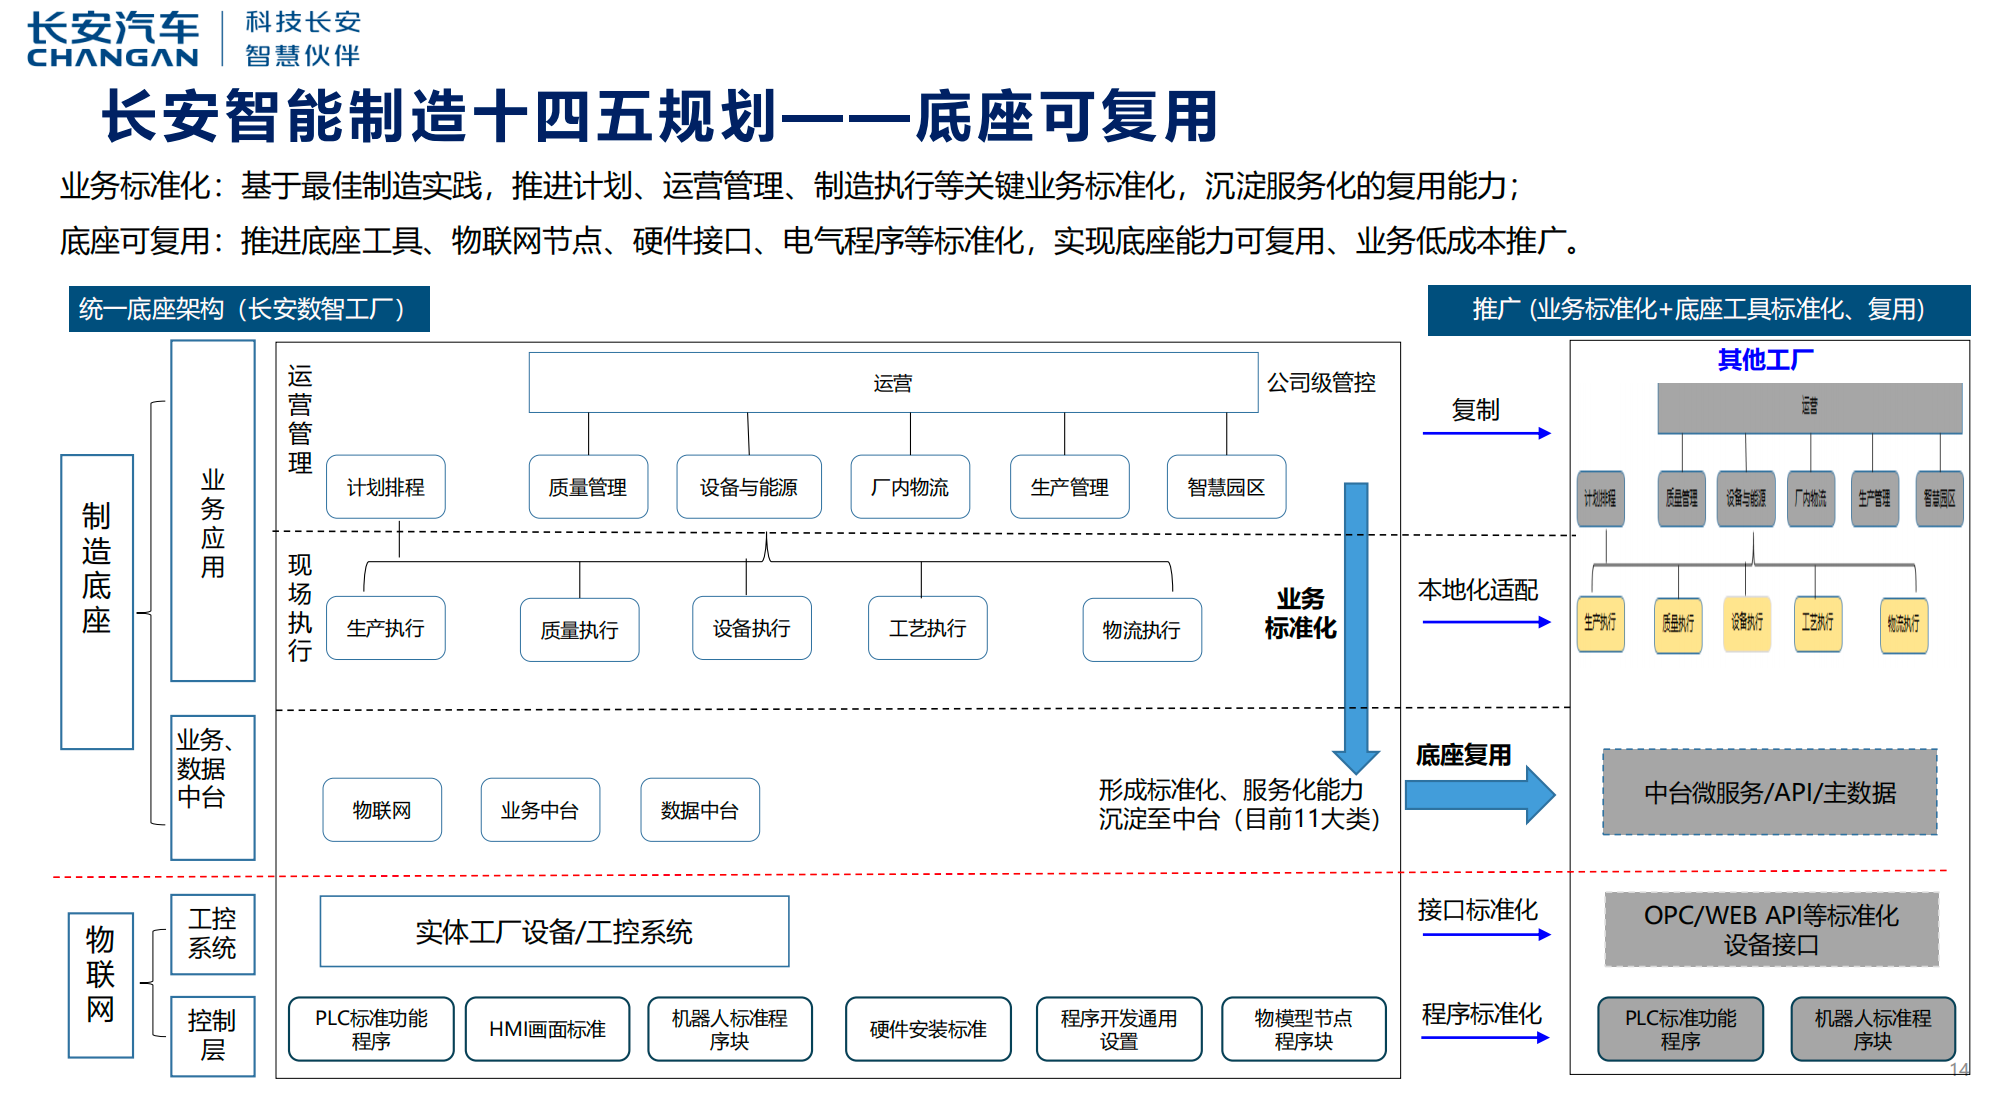The height and width of the screenshot is (1100, 1994).
Task: Click the gray 智慧园区 box
Action: pyautogui.click(x=1940, y=498)
